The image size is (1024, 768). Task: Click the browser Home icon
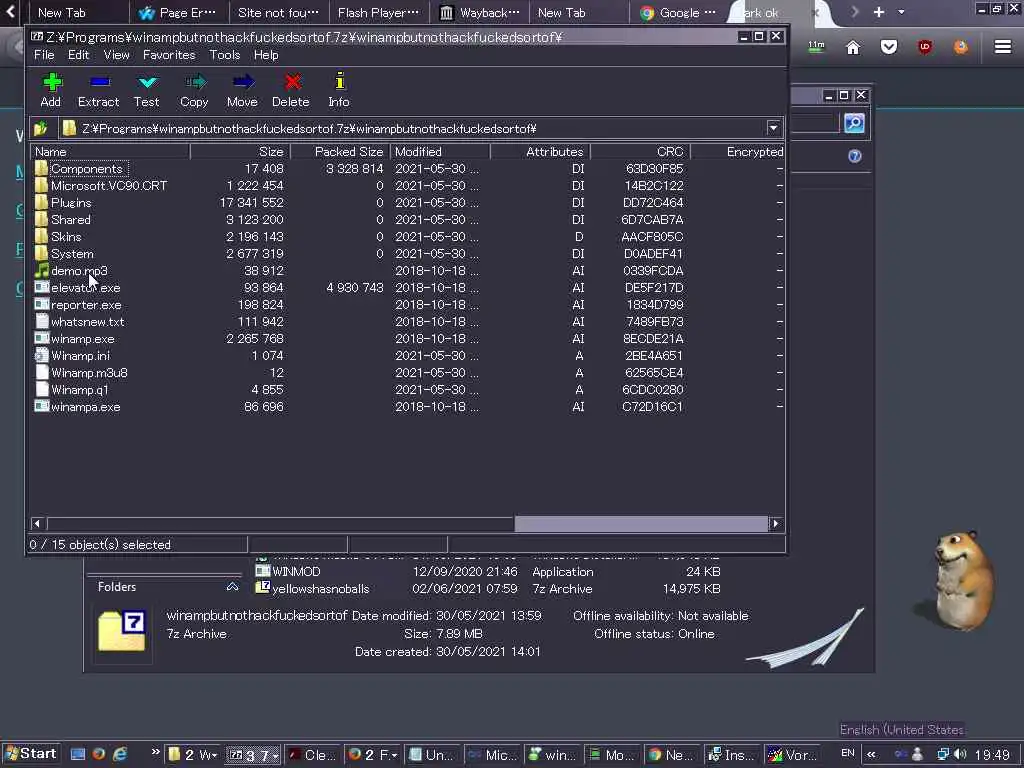(853, 47)
